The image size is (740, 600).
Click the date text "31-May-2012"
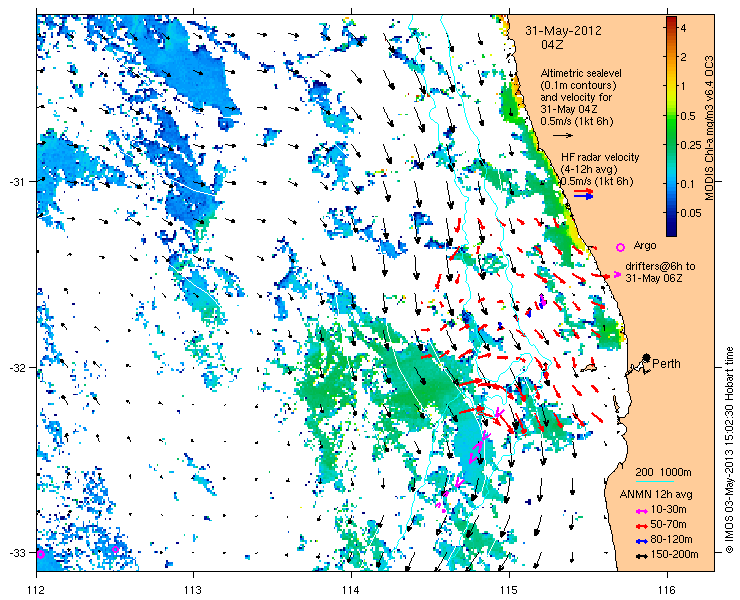pos(563,31)
